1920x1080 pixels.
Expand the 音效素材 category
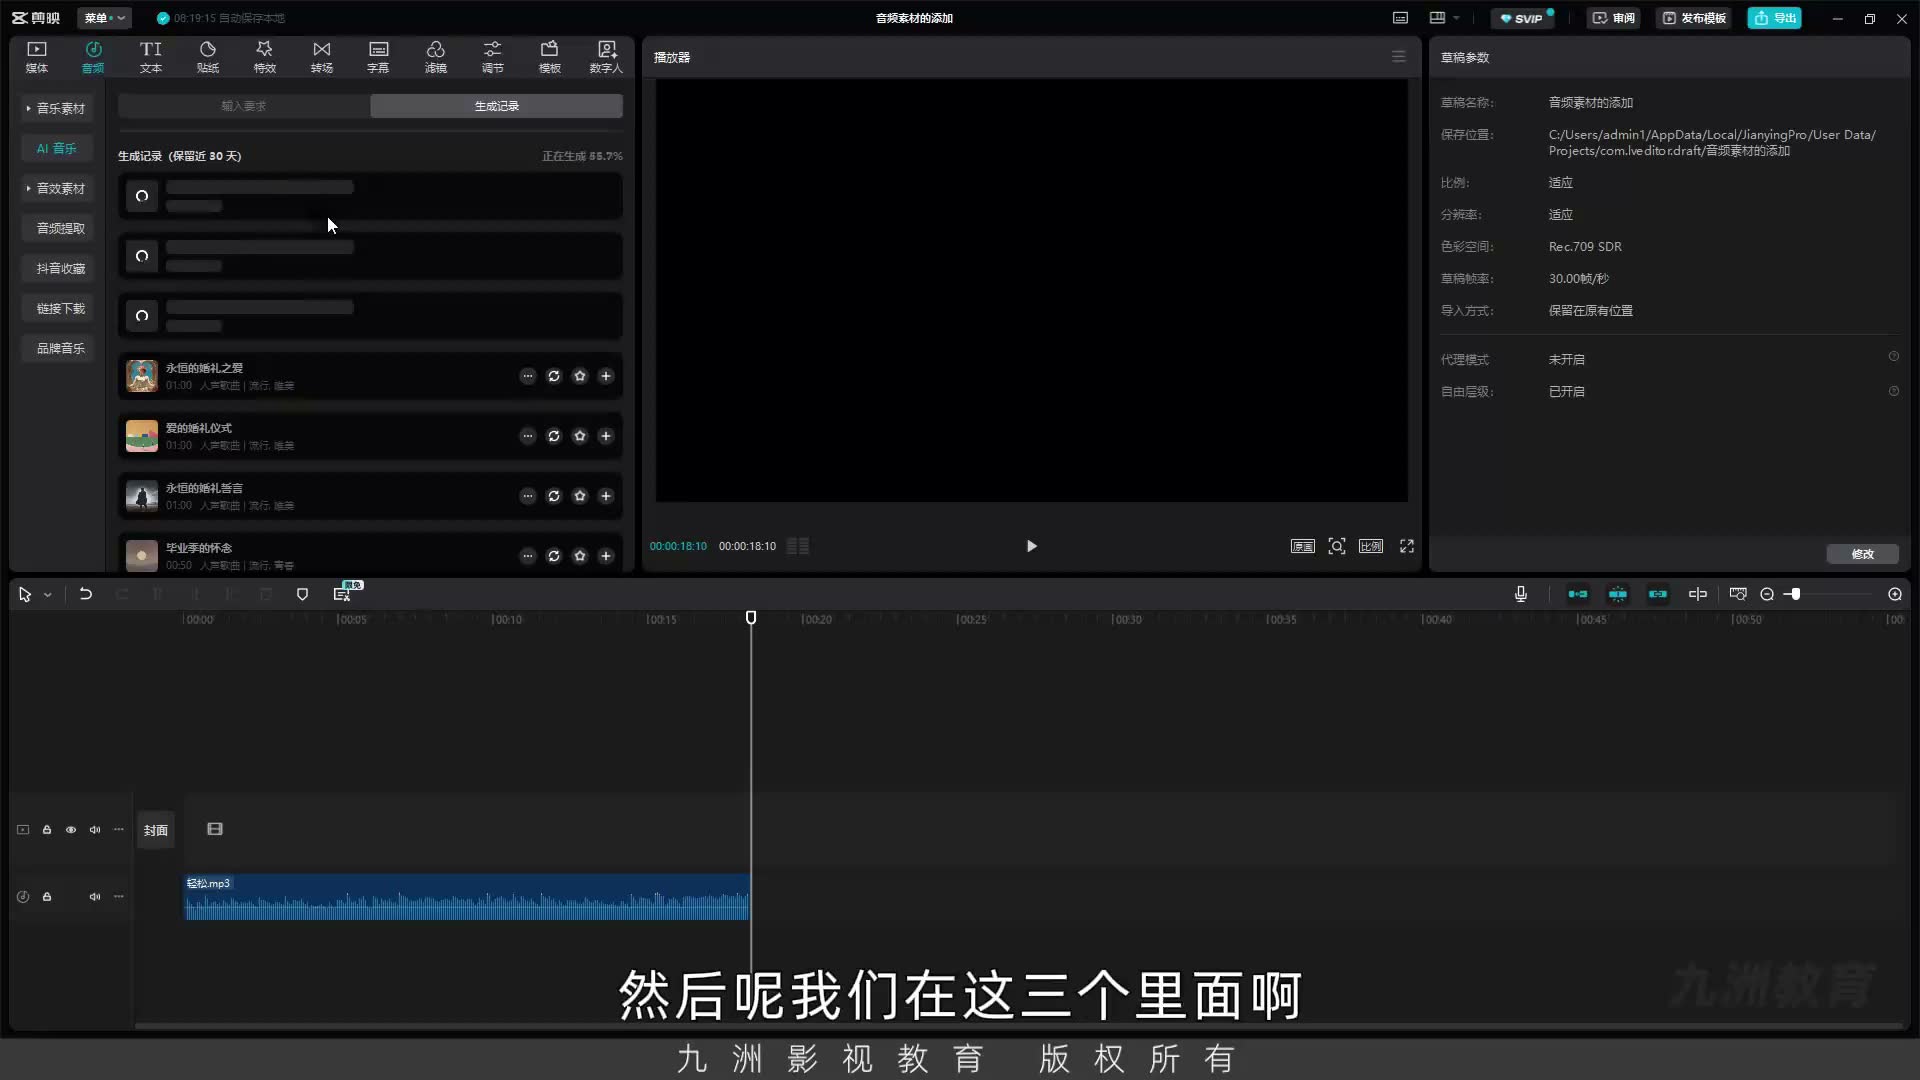57,188
